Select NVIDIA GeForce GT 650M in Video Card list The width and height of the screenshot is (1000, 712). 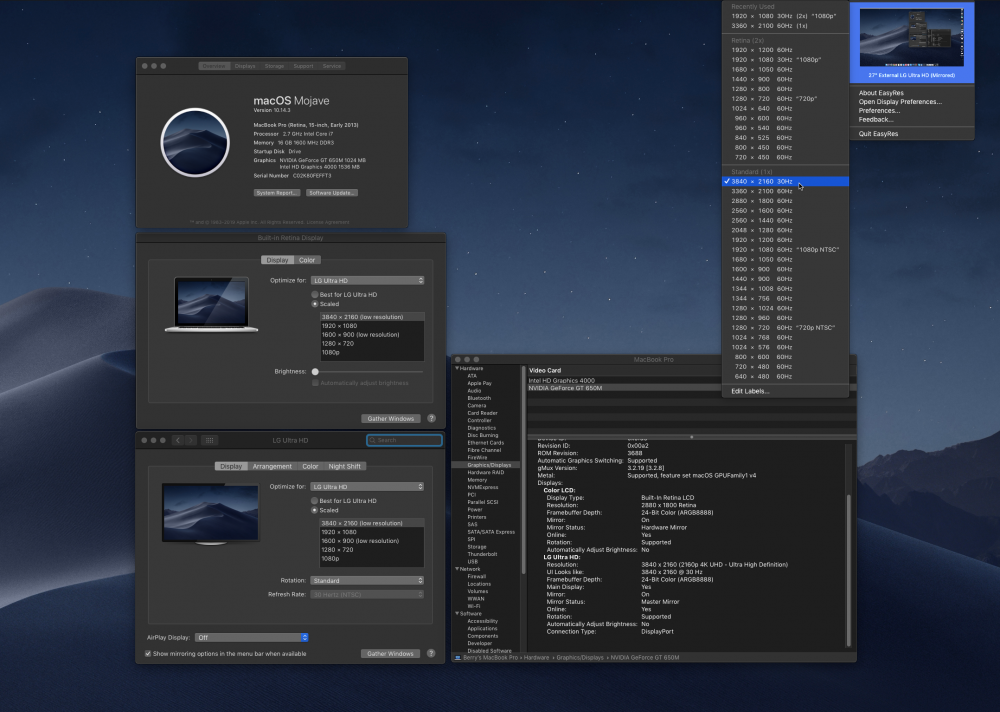pyautogui.click(x=624, y=388)
